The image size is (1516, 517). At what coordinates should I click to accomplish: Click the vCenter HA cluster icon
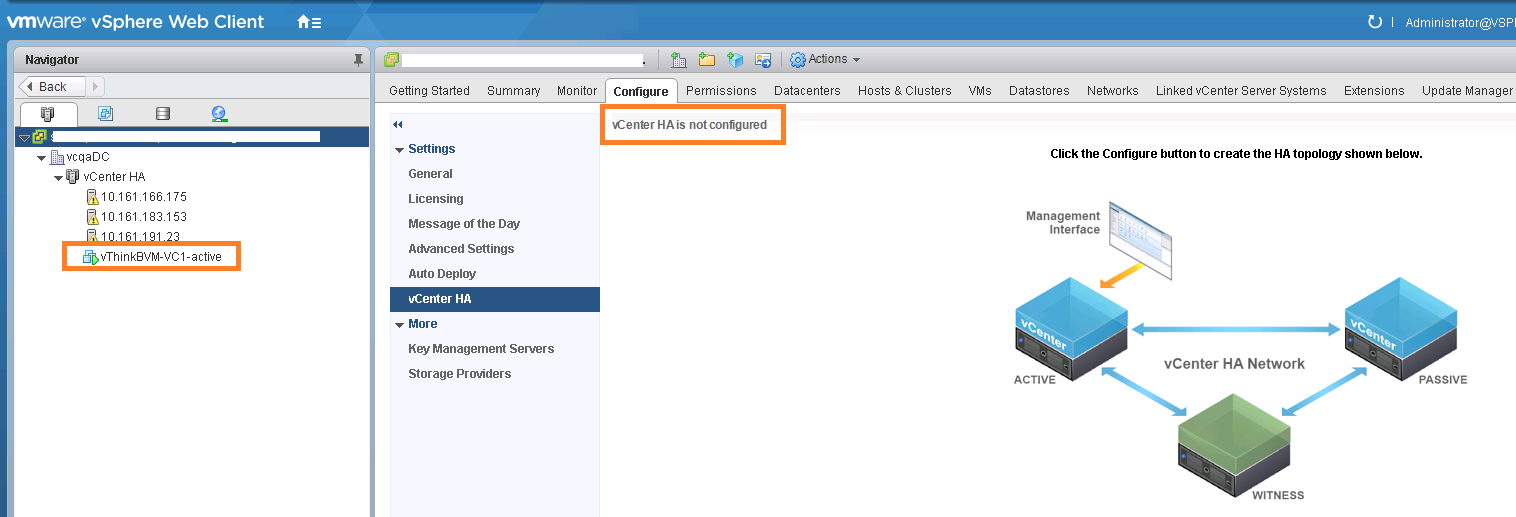click(73, 177)
